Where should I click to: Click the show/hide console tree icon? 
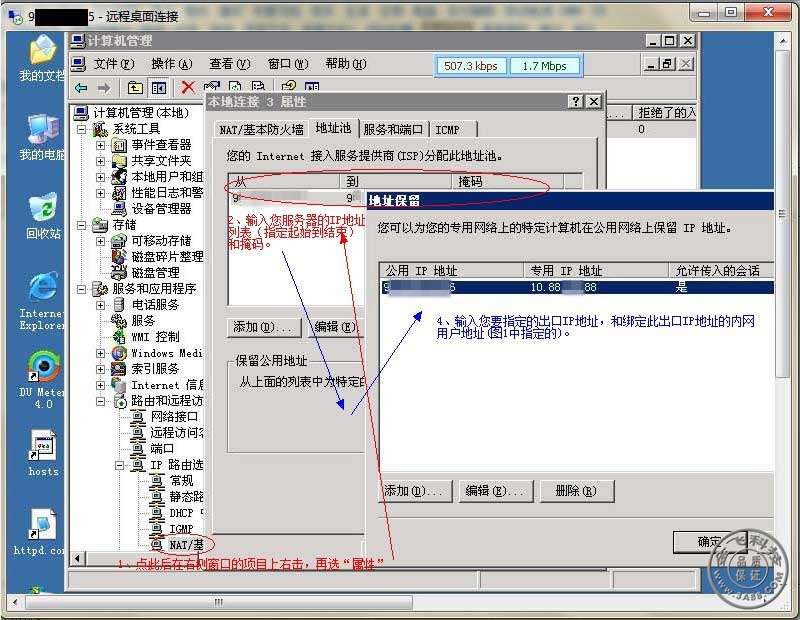(158, 88)
